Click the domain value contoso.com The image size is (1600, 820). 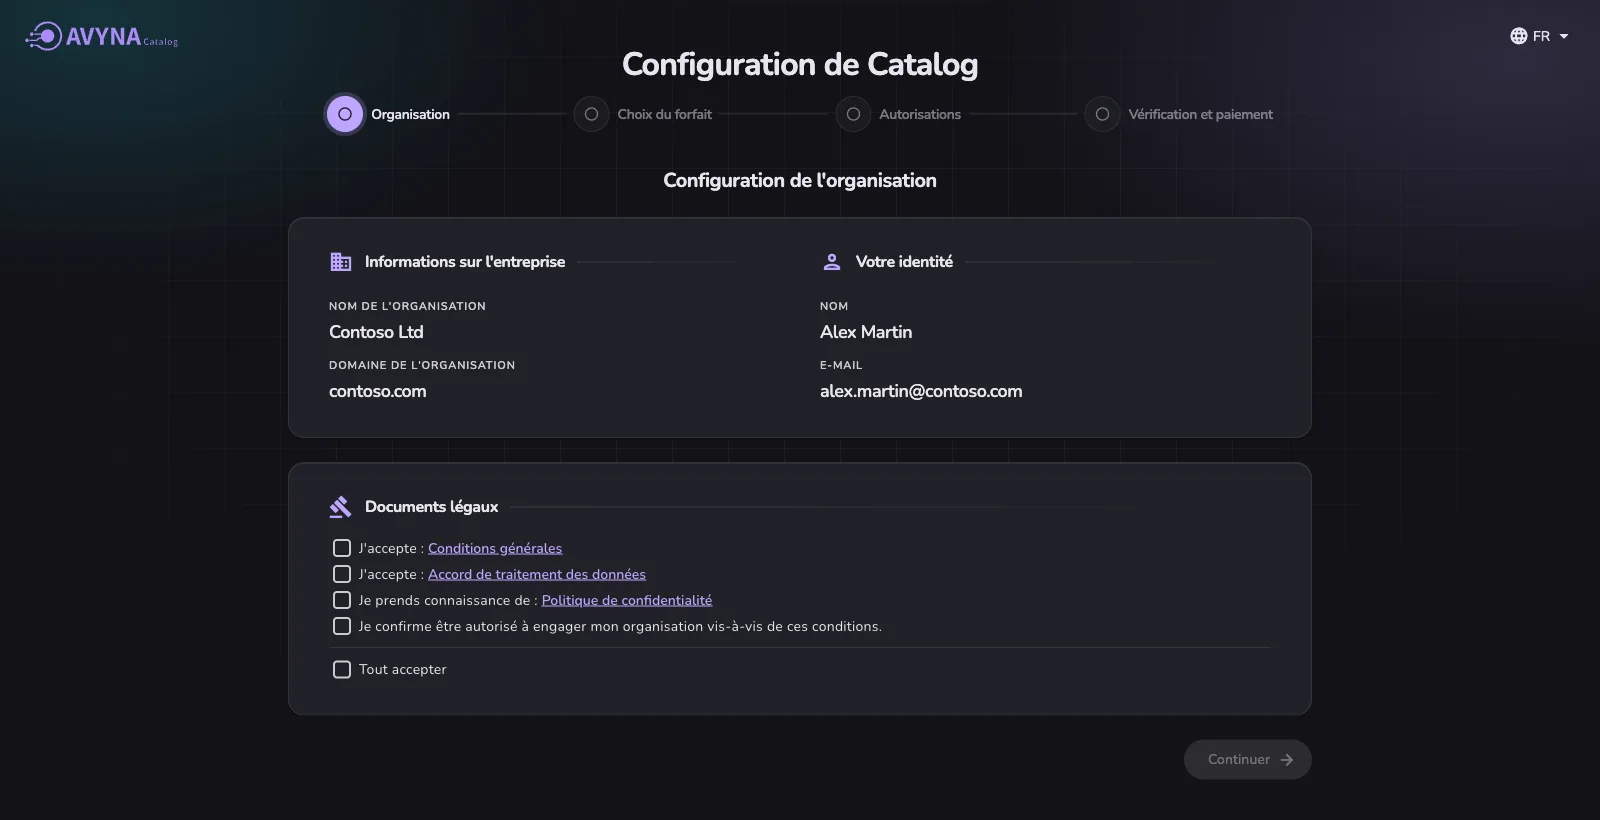coord(377,391)
